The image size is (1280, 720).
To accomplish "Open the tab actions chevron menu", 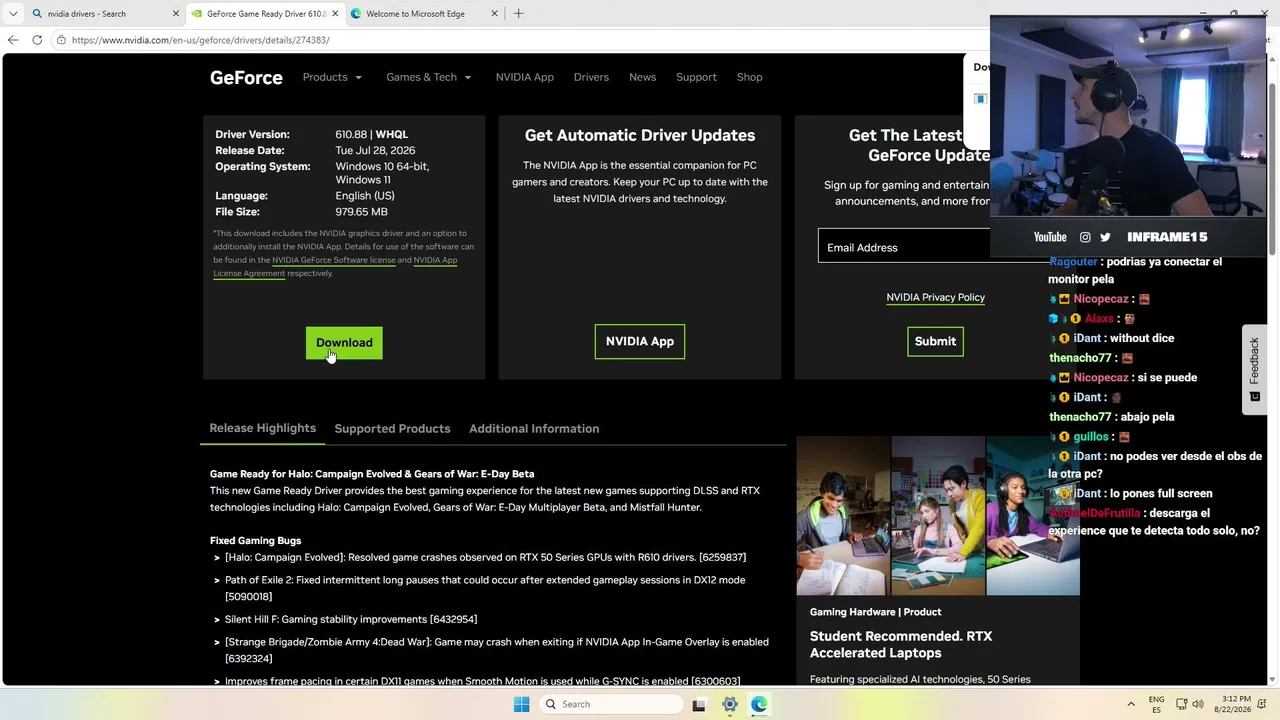I will pyautogui.click(x=13, y=14).
